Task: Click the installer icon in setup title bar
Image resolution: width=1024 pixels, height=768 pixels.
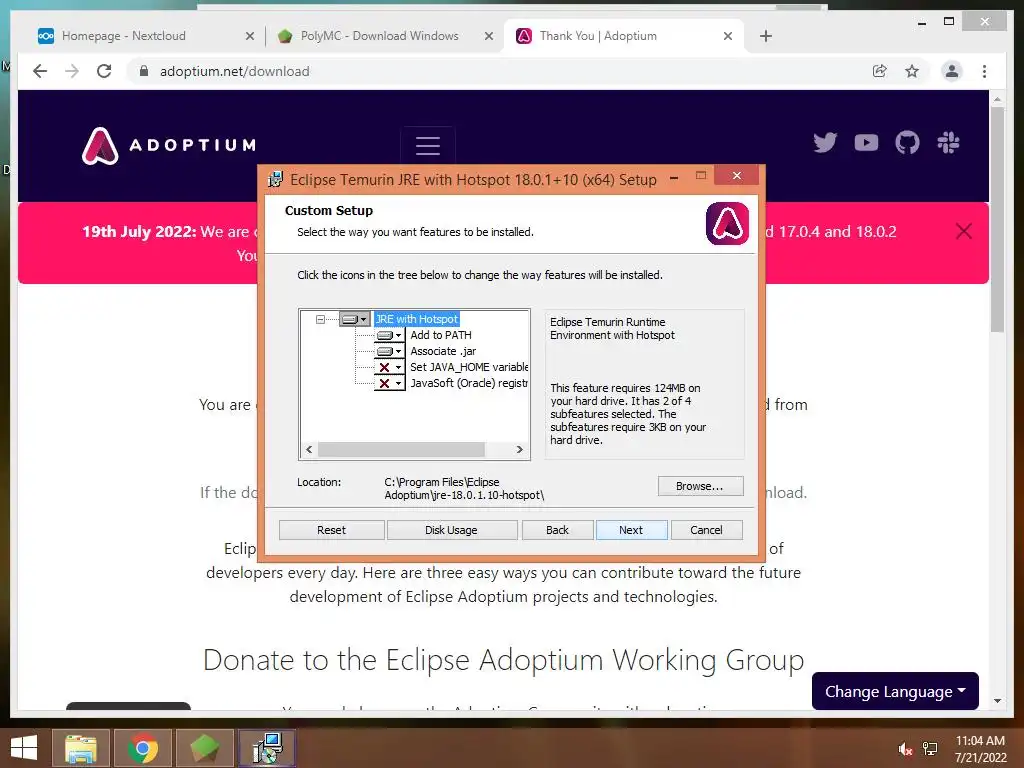Action: click(x=276, y=180)
